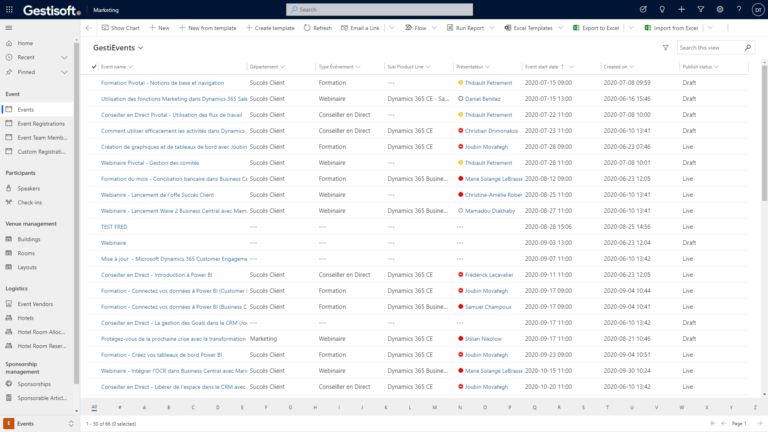Open presenter Samuel Champoux link
Viewport: 768px width, 432px height.
coord(488,307)
